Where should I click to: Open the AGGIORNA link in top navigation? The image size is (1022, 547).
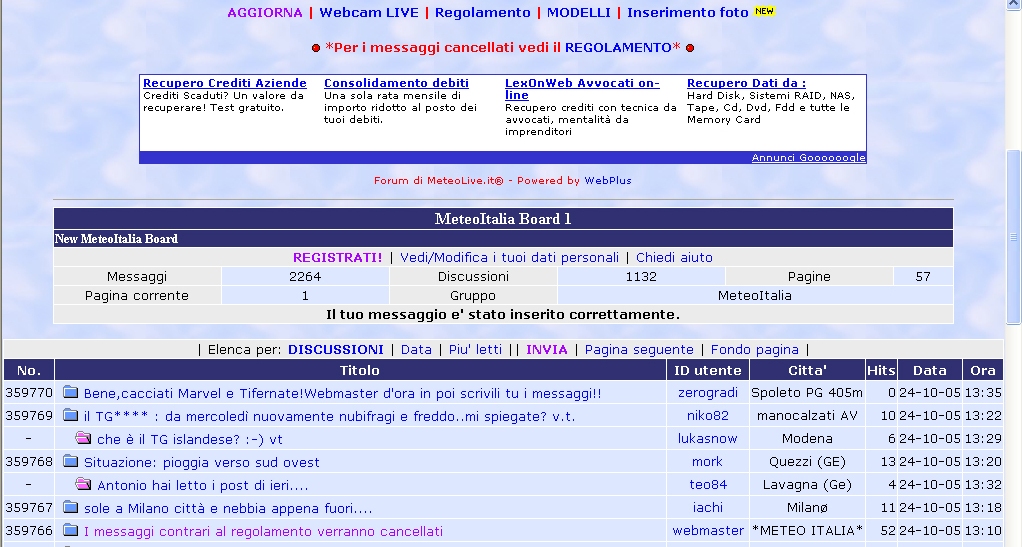pos(264,13)
